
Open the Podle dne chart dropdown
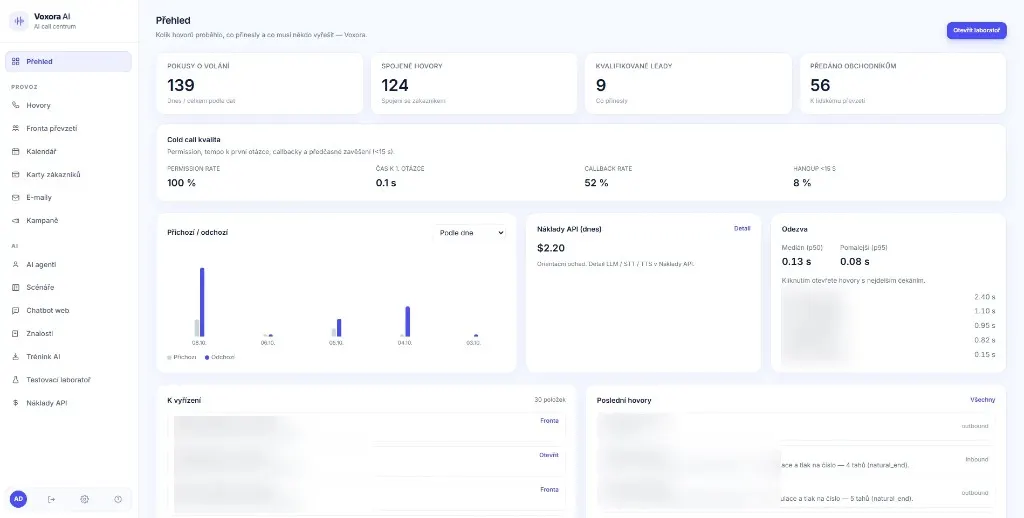[x=470, y=233]
